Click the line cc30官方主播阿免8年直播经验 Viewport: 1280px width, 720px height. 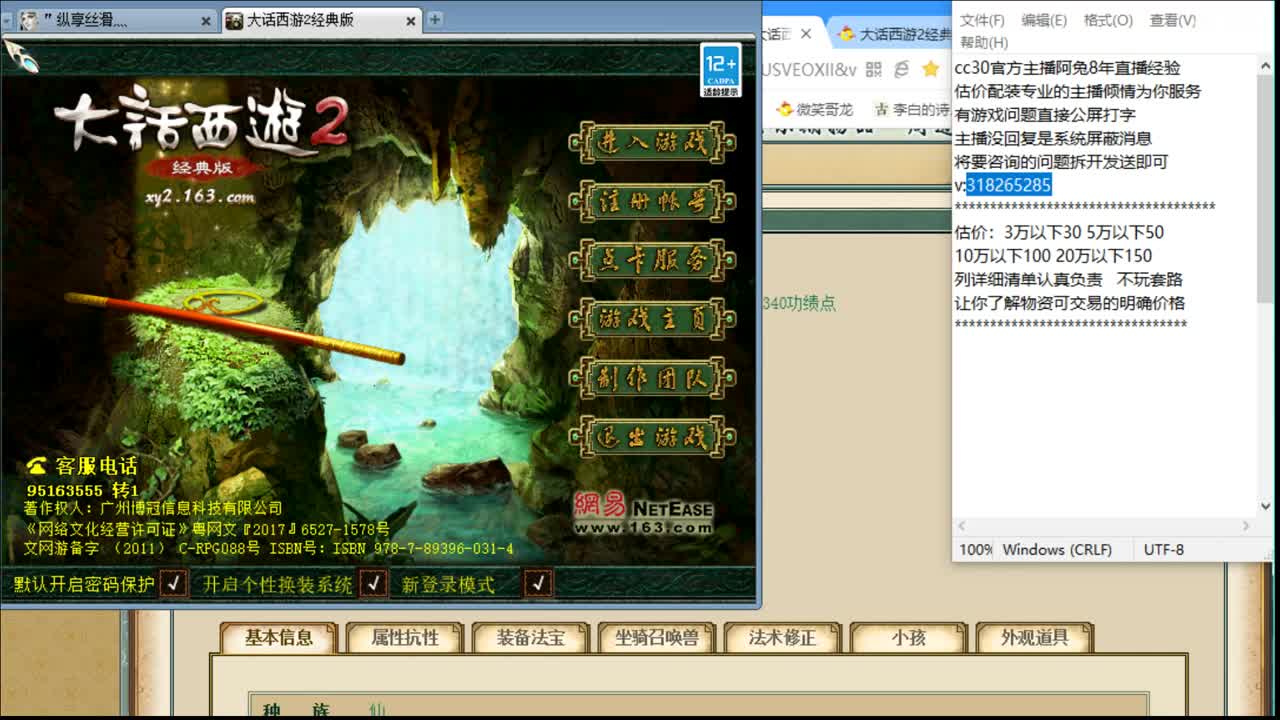(1068, 68)
